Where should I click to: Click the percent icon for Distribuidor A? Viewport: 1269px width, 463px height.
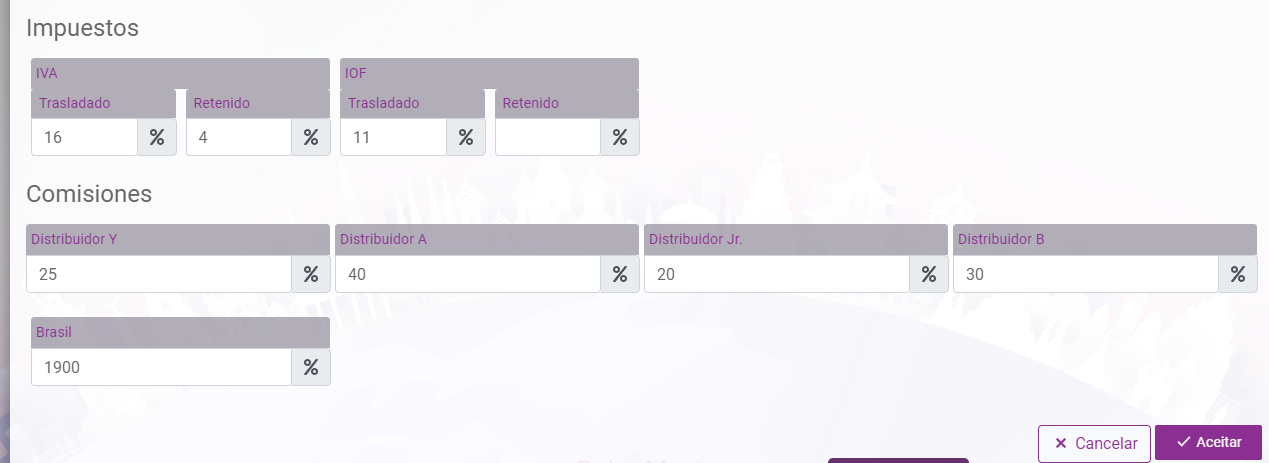click(620, 274)
